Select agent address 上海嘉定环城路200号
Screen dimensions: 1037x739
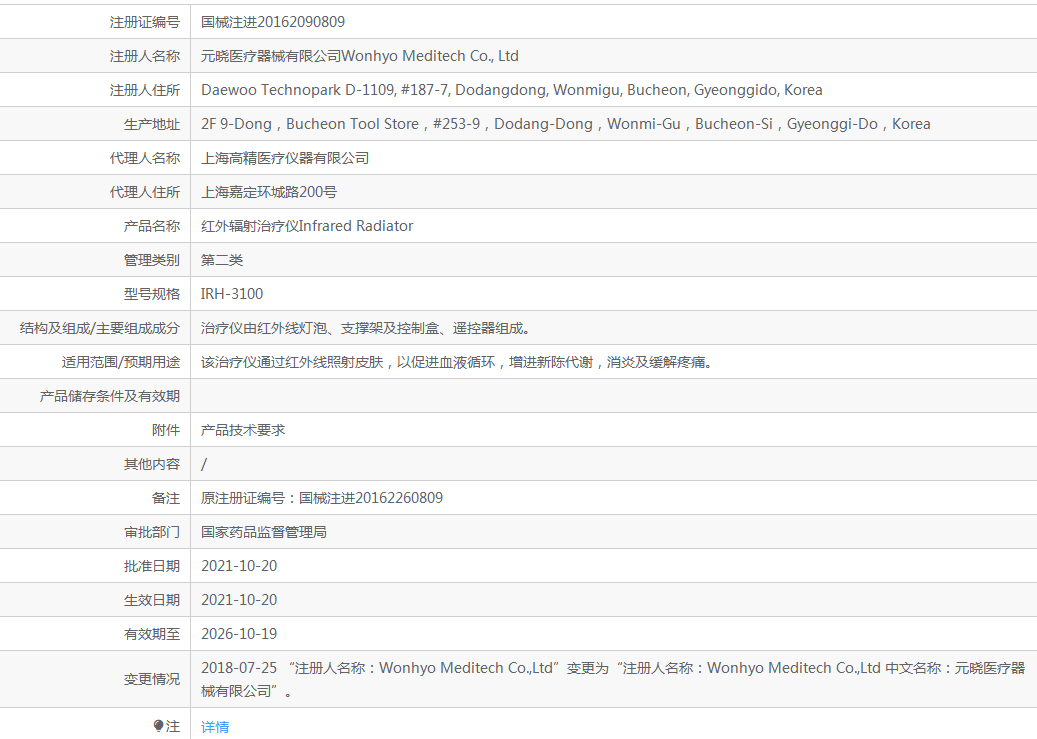click(x=269, y=193)
